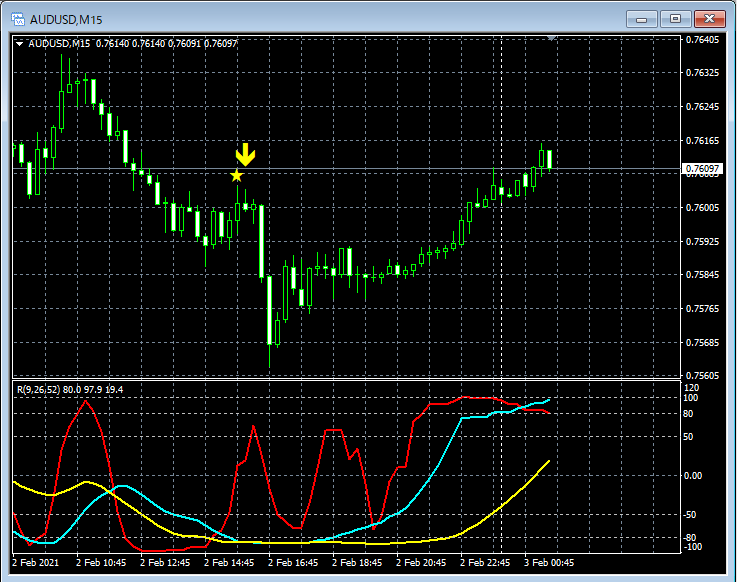The image size is (738, 582).
Task: Select the last candle on the chart
Action: pos(549,160)
